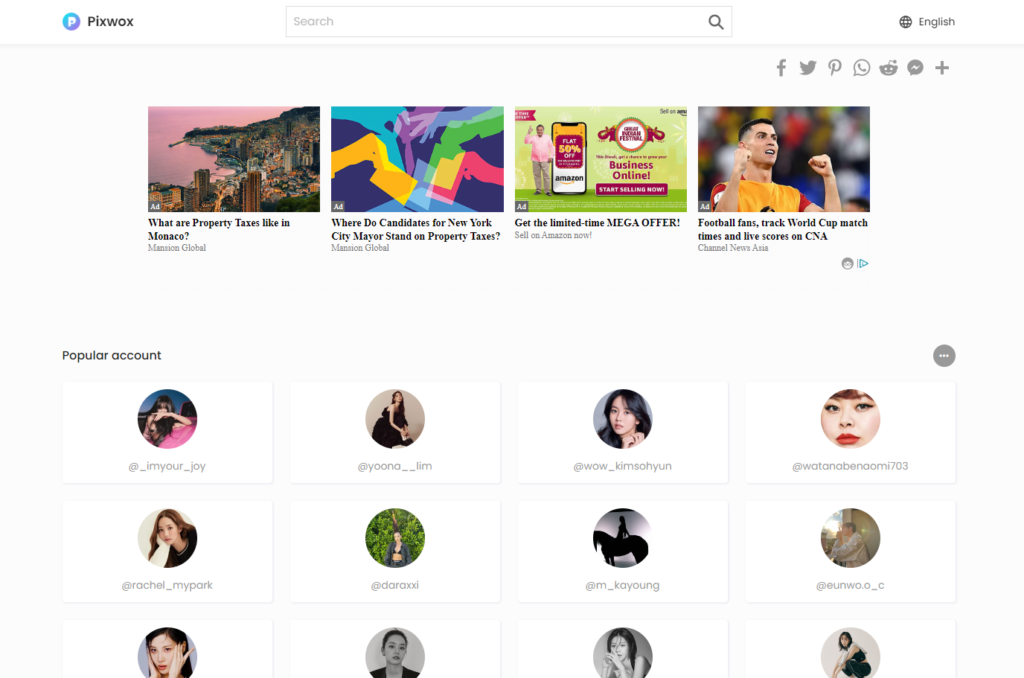Image resolution: width=1024 pixels, height=678 pixels.
Task: Share on Pinterest icon
Action: 835,68
